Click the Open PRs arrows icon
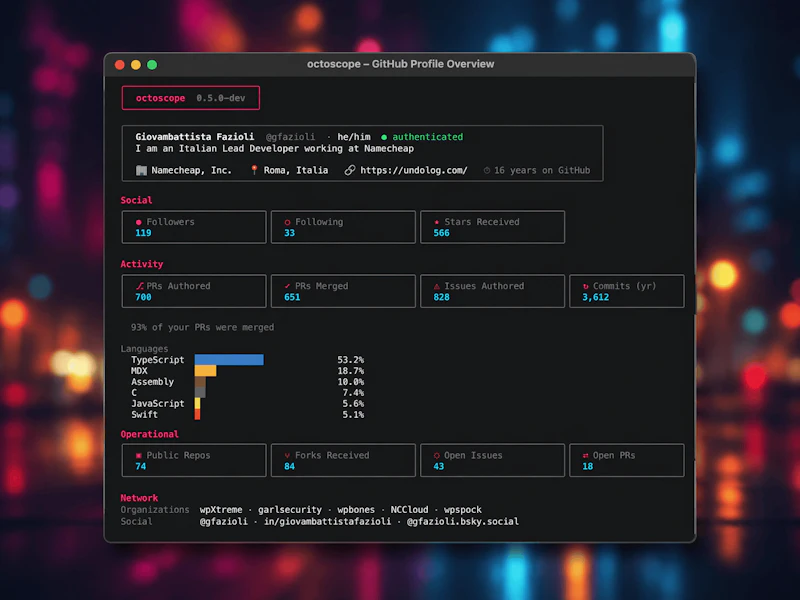This screenshot has width=800, height=600. (585, 456)
